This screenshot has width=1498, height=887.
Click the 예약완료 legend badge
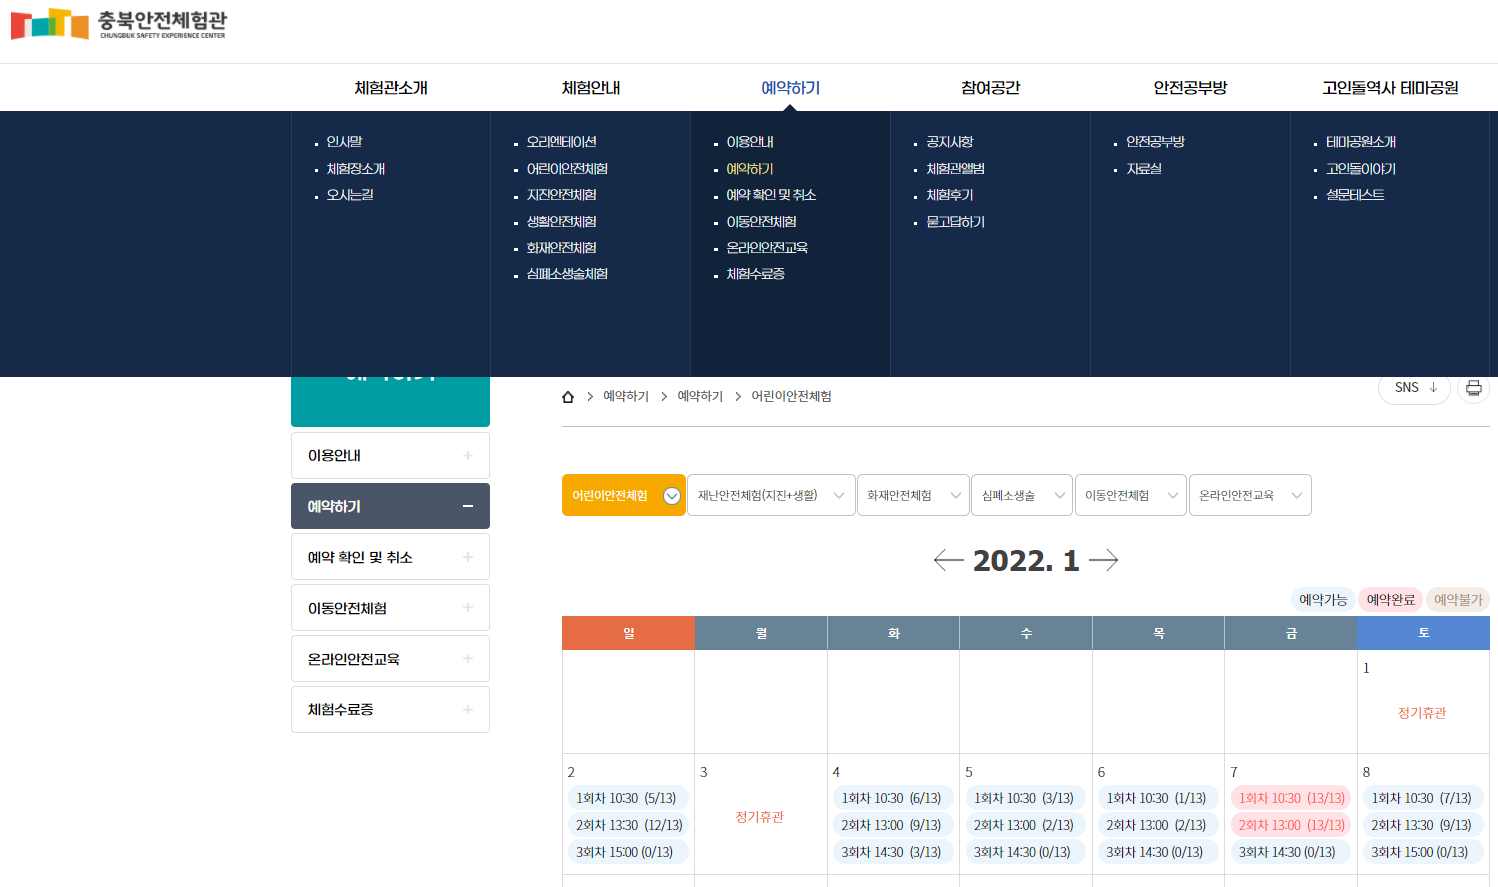tap(1391, 600)
